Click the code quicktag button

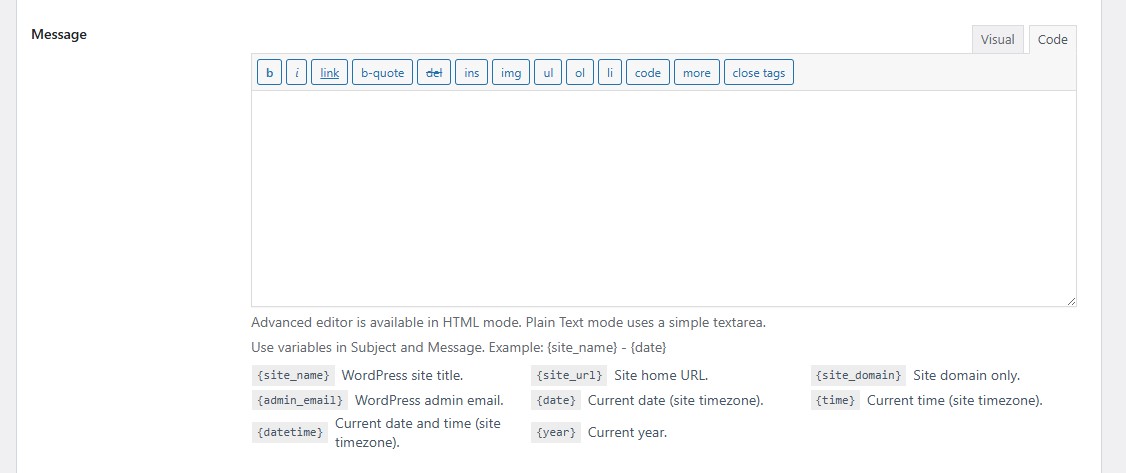[648, 73]
